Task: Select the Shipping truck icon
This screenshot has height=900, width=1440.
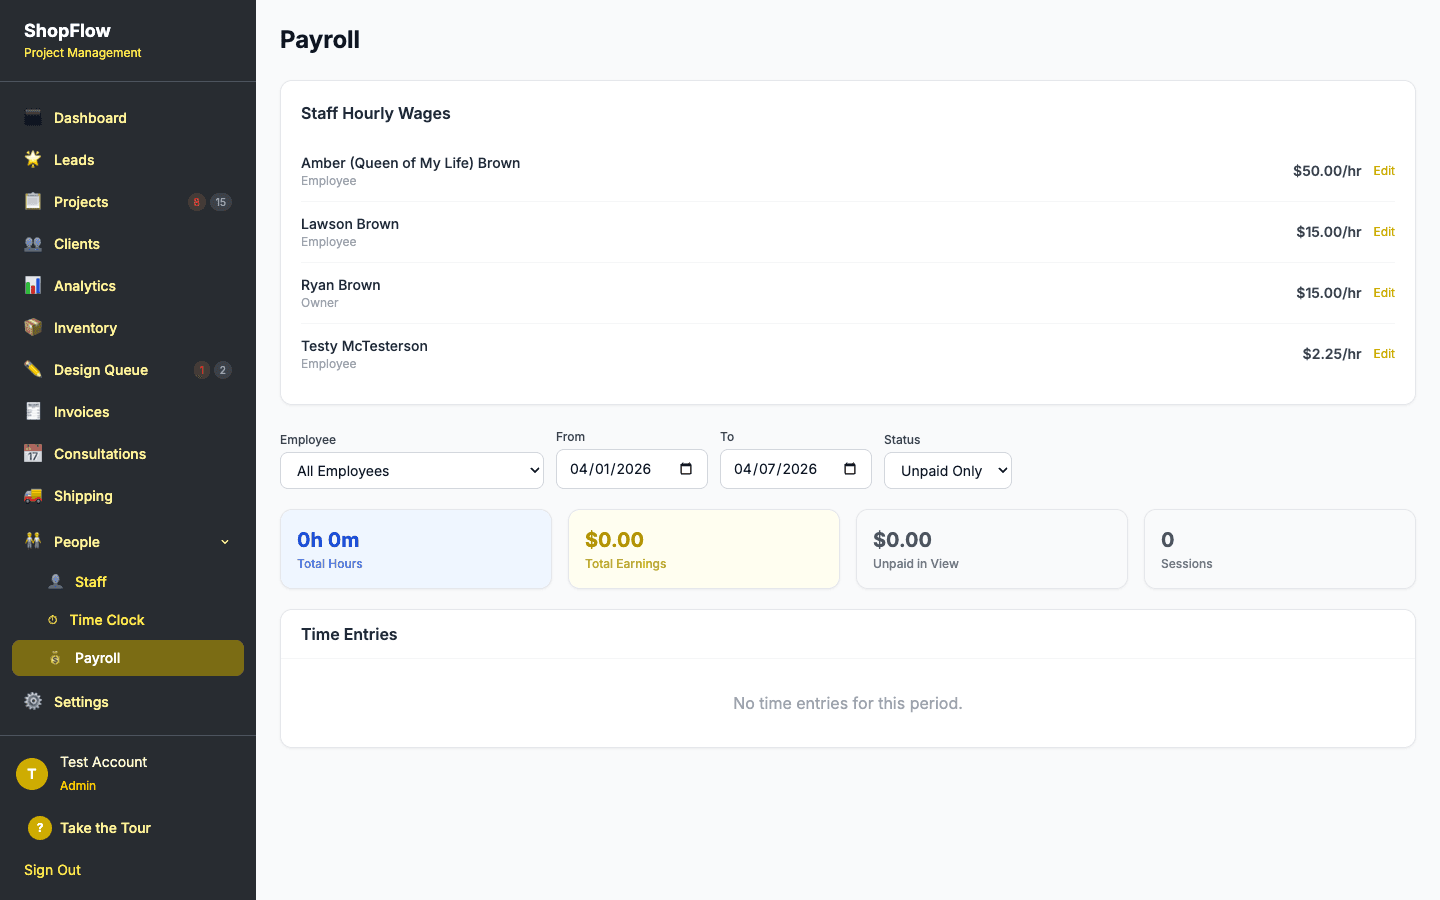Action: tap(32, 495)
